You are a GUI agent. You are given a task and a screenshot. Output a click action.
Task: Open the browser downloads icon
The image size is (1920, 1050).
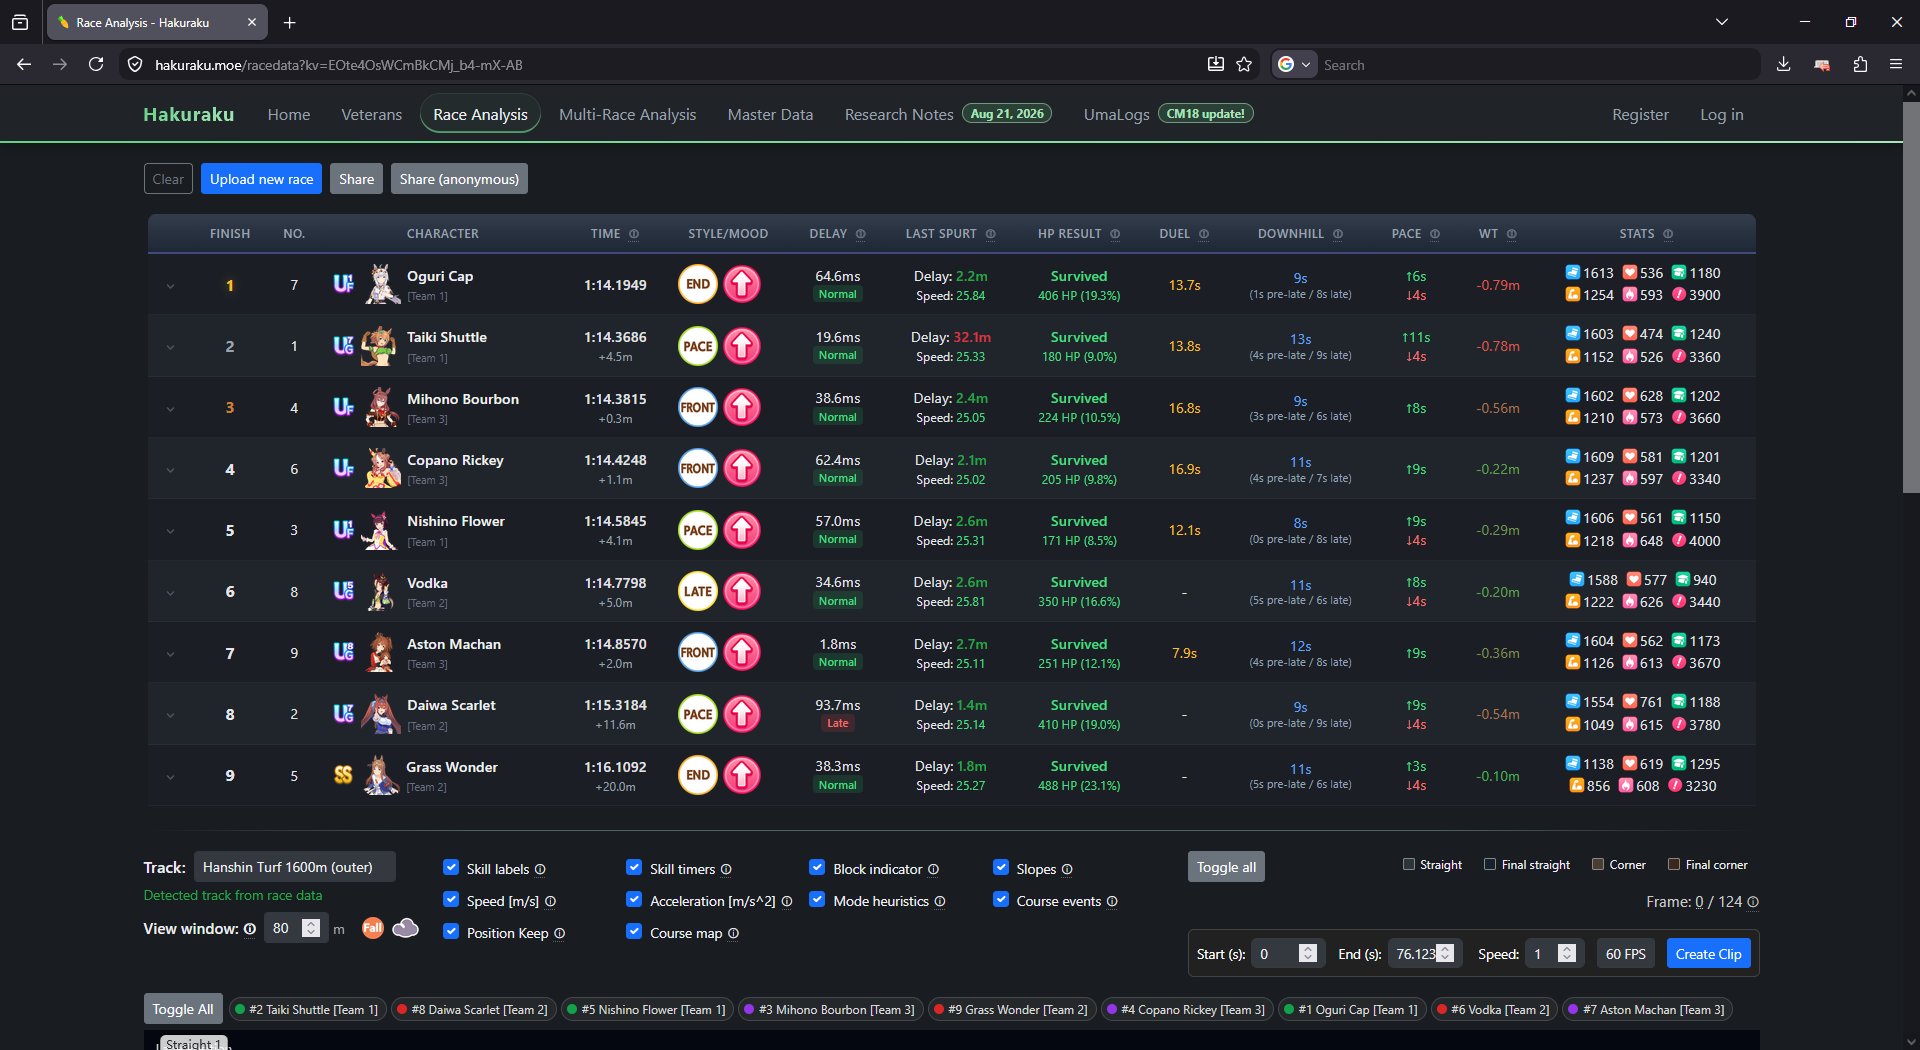[x=1783, y=64]
